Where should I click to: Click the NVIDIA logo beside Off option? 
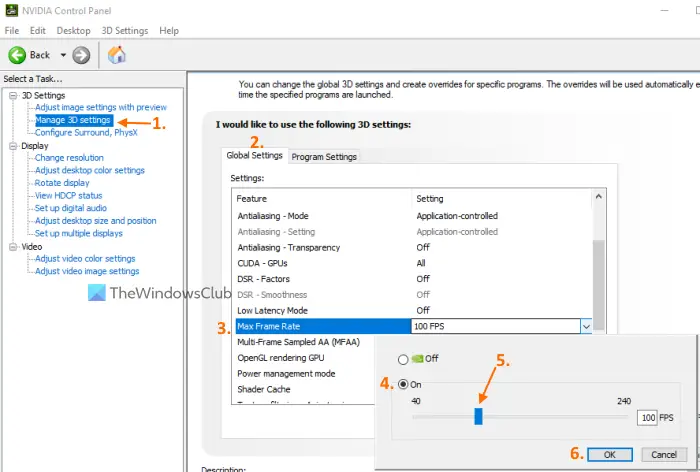click(417, 359)
